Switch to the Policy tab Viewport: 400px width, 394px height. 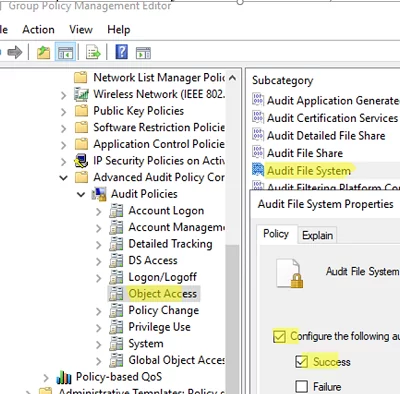[x=276, y=234]
